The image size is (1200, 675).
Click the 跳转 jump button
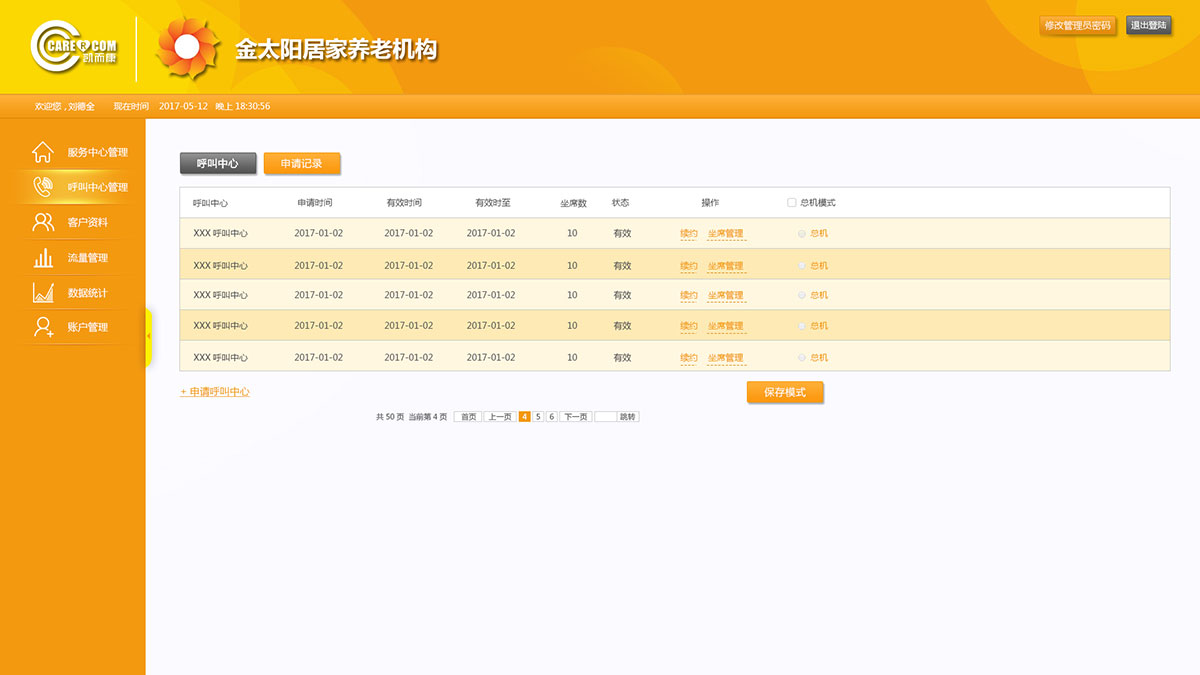coord(628,417)
